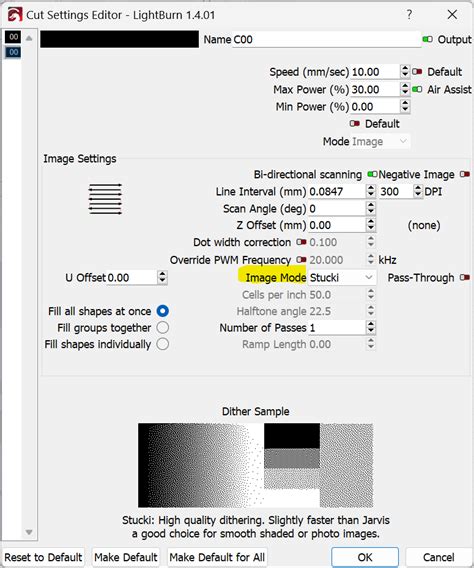The image size is (474, 568).
Task: Toggle the Pass-Through switch
Action: coord(465,277)
